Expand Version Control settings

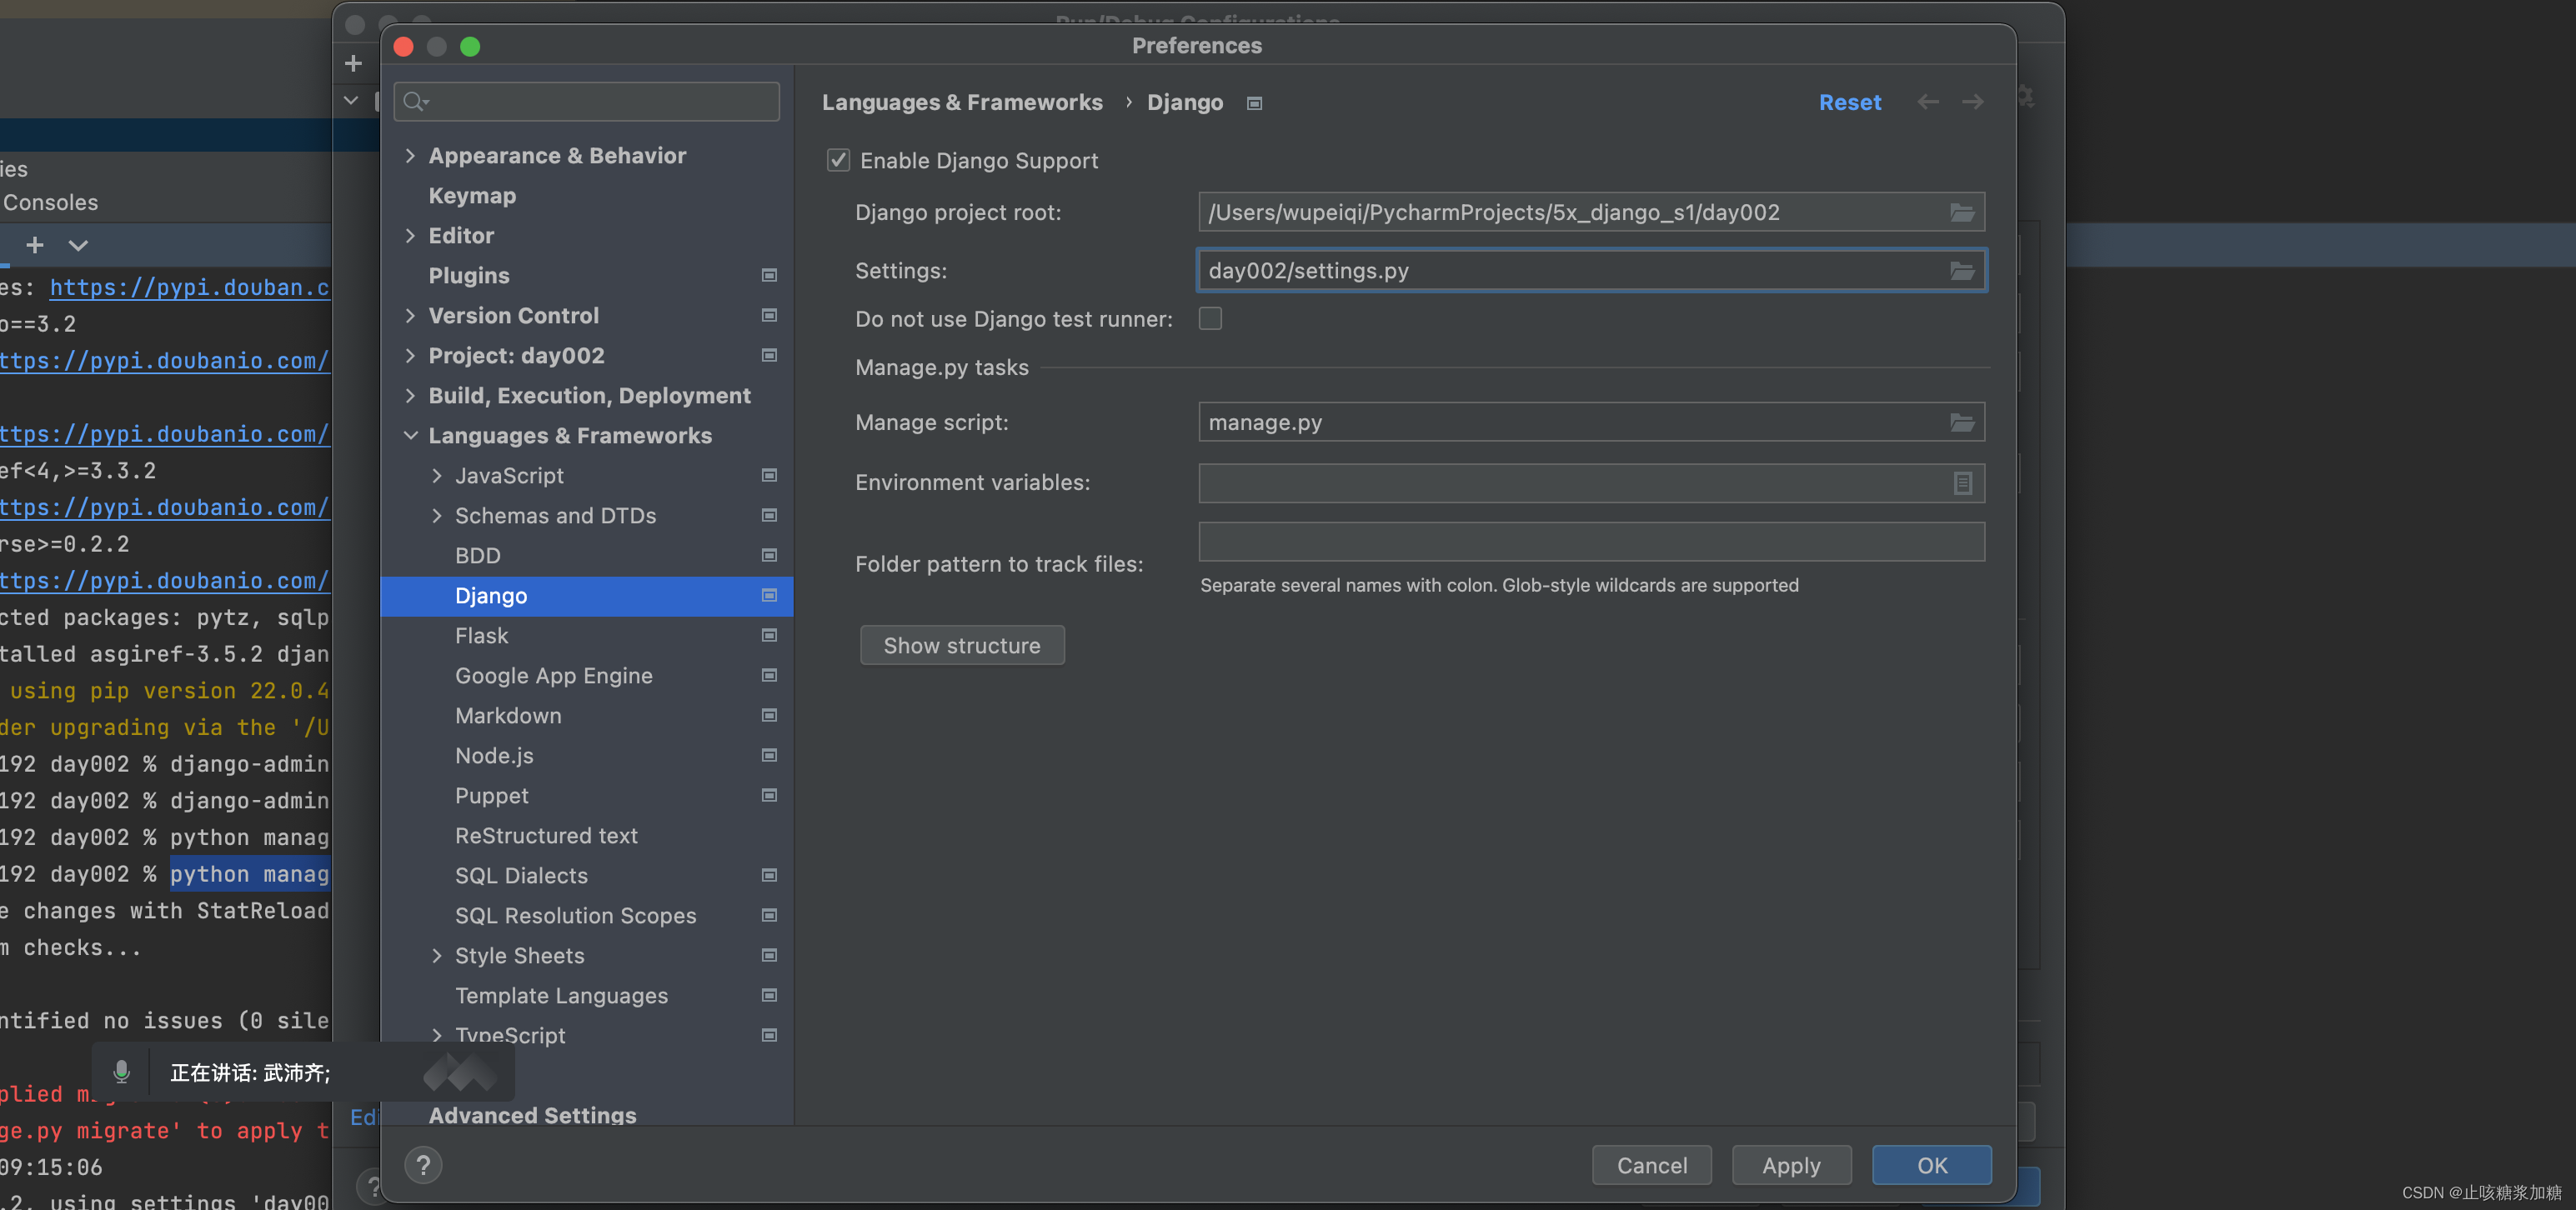410,316
